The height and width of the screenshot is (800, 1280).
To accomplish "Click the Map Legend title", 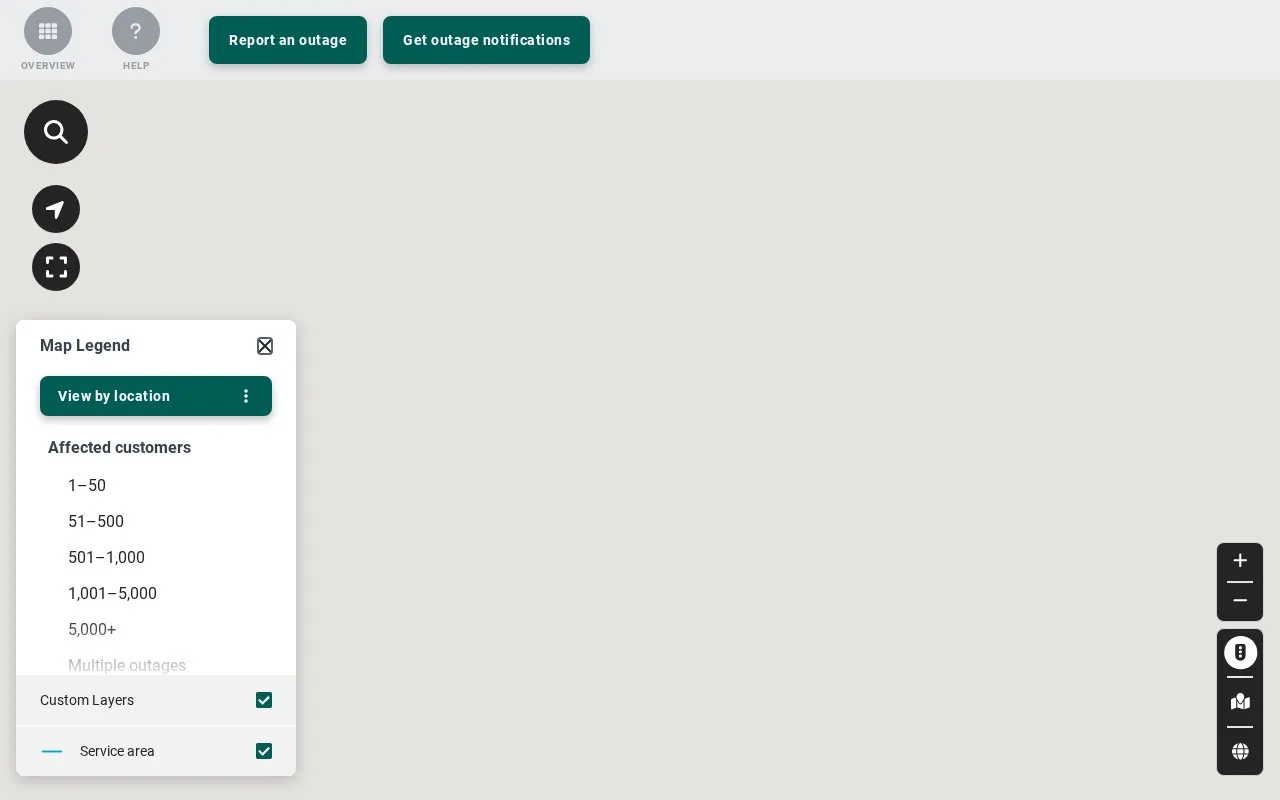I will [85, 346].
